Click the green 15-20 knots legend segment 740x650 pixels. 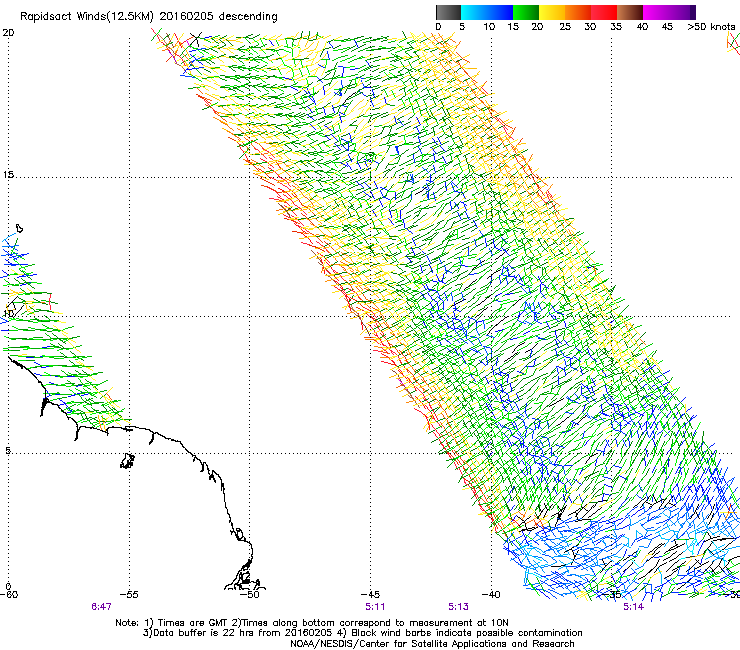pos(526,12)
